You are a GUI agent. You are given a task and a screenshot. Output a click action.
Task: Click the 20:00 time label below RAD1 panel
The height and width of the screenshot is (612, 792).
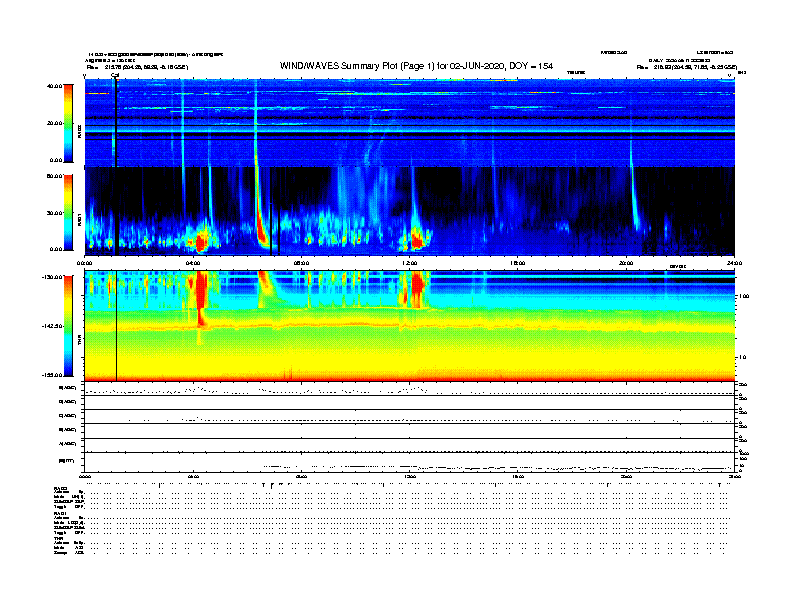(x=626, y=263)
